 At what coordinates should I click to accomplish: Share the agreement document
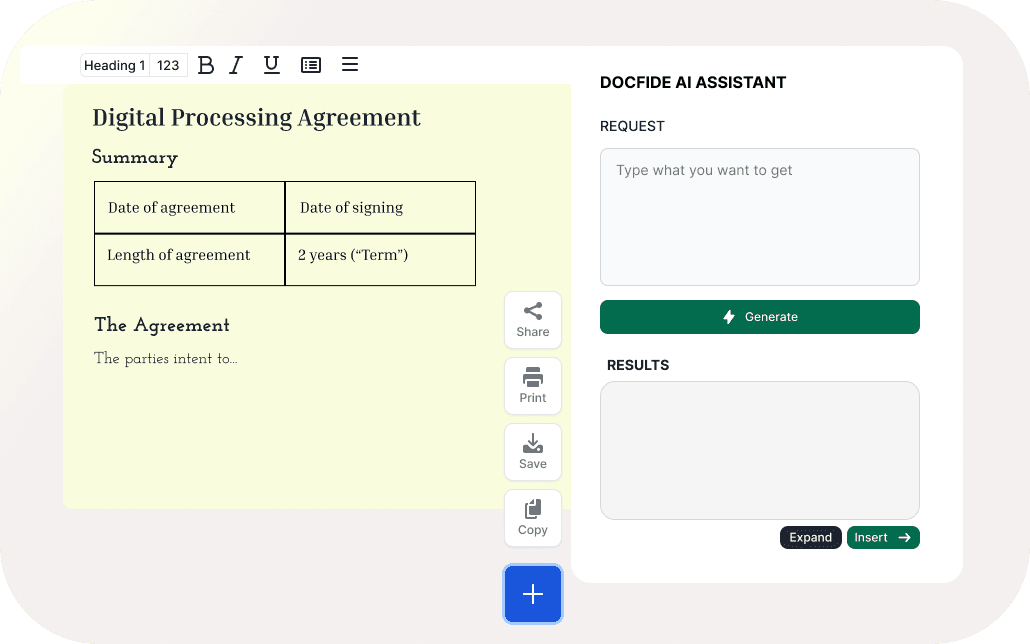[532, 319]
